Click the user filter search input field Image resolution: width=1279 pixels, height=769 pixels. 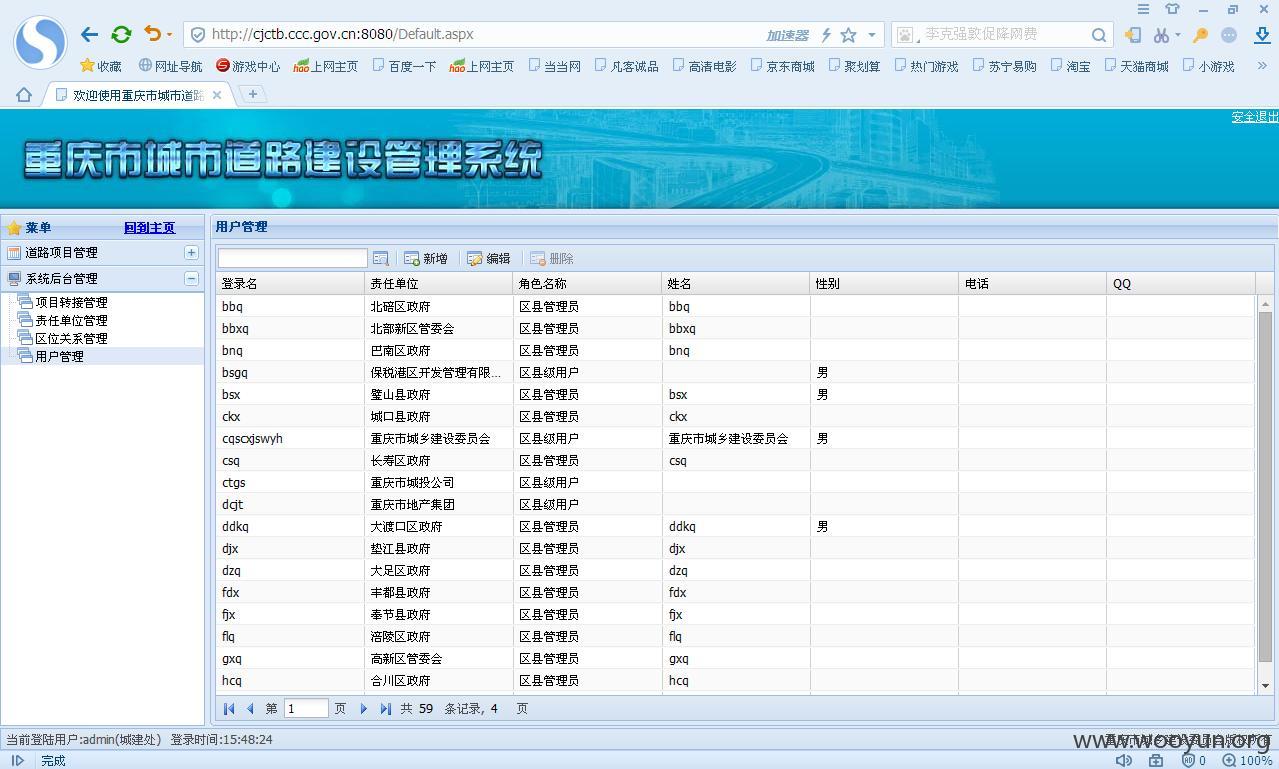(x=293, y=258)
